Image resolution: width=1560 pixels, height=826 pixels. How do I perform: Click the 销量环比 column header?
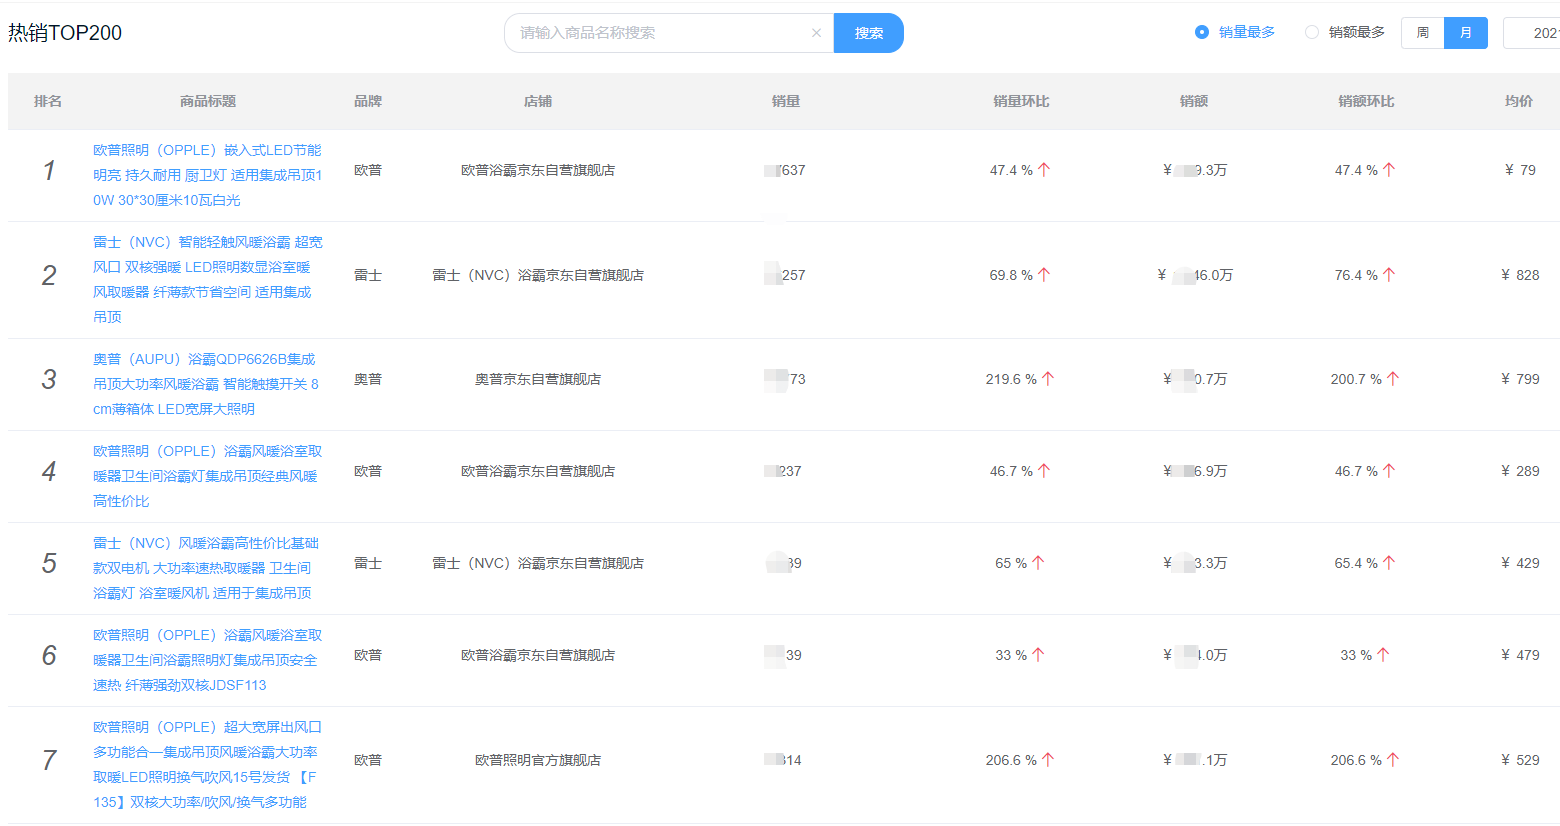pos(1021,101)
